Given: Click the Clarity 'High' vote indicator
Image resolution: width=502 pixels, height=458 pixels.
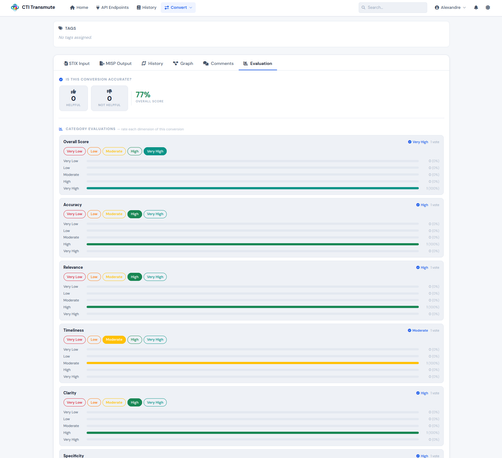Looking at the screenshot, I should (422, 393).
